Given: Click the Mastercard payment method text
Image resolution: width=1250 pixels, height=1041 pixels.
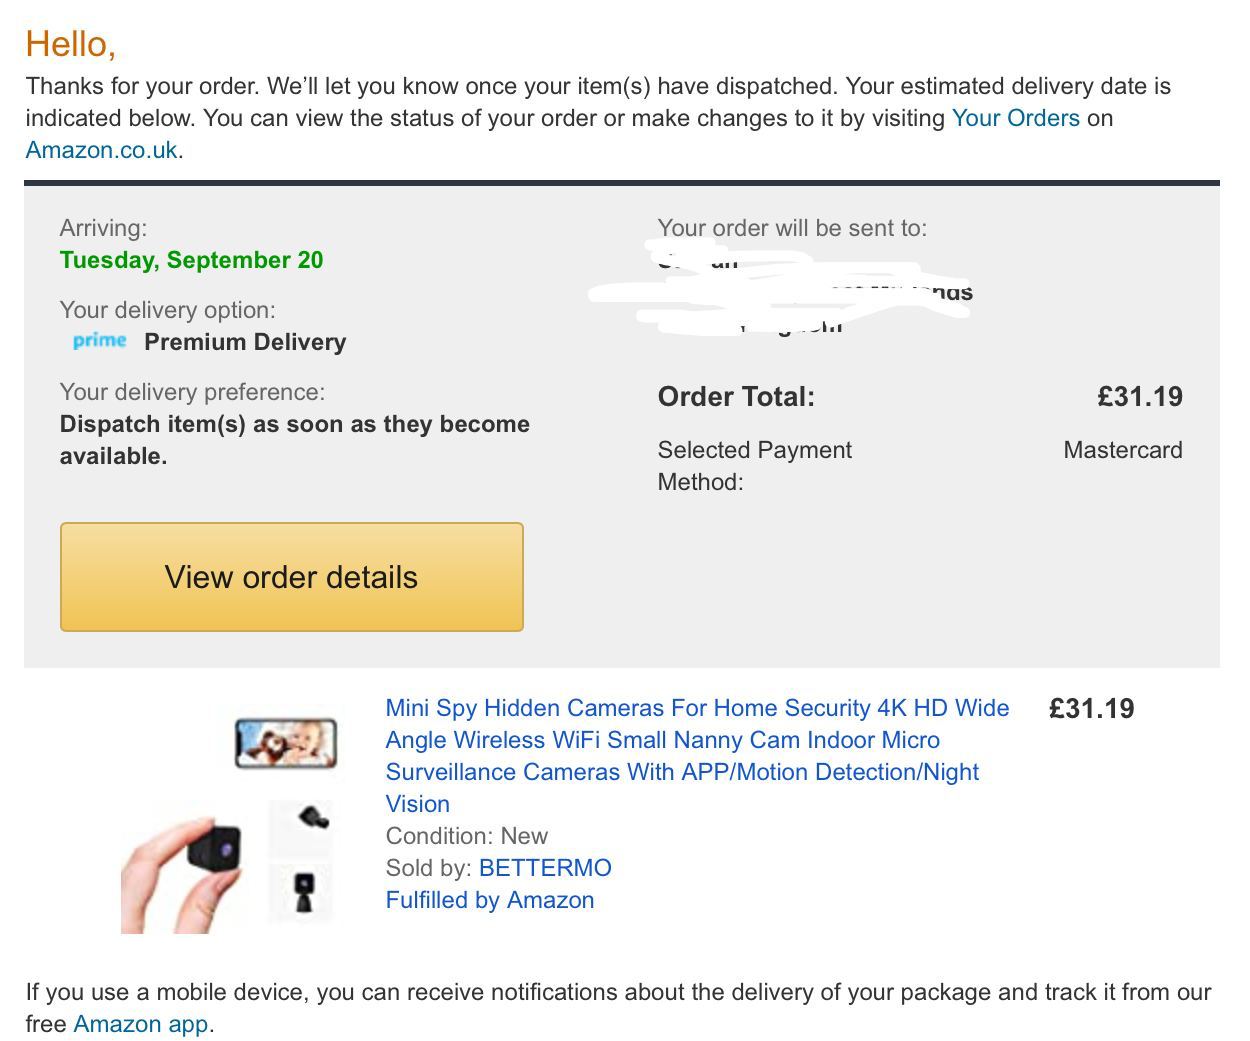Looking at the screenshot, I should [x=1122, y=450].
